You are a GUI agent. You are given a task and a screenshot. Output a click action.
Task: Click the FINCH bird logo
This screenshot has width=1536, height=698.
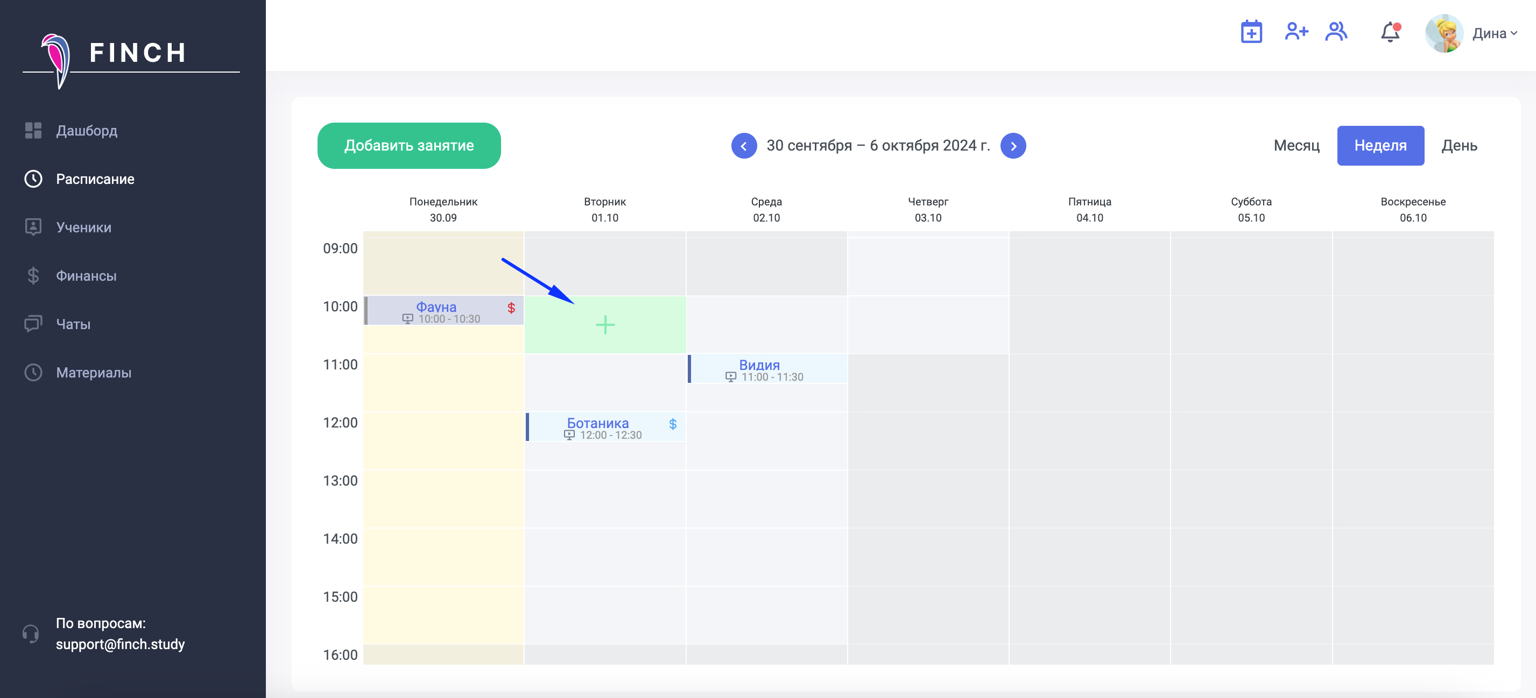[56, 59]
